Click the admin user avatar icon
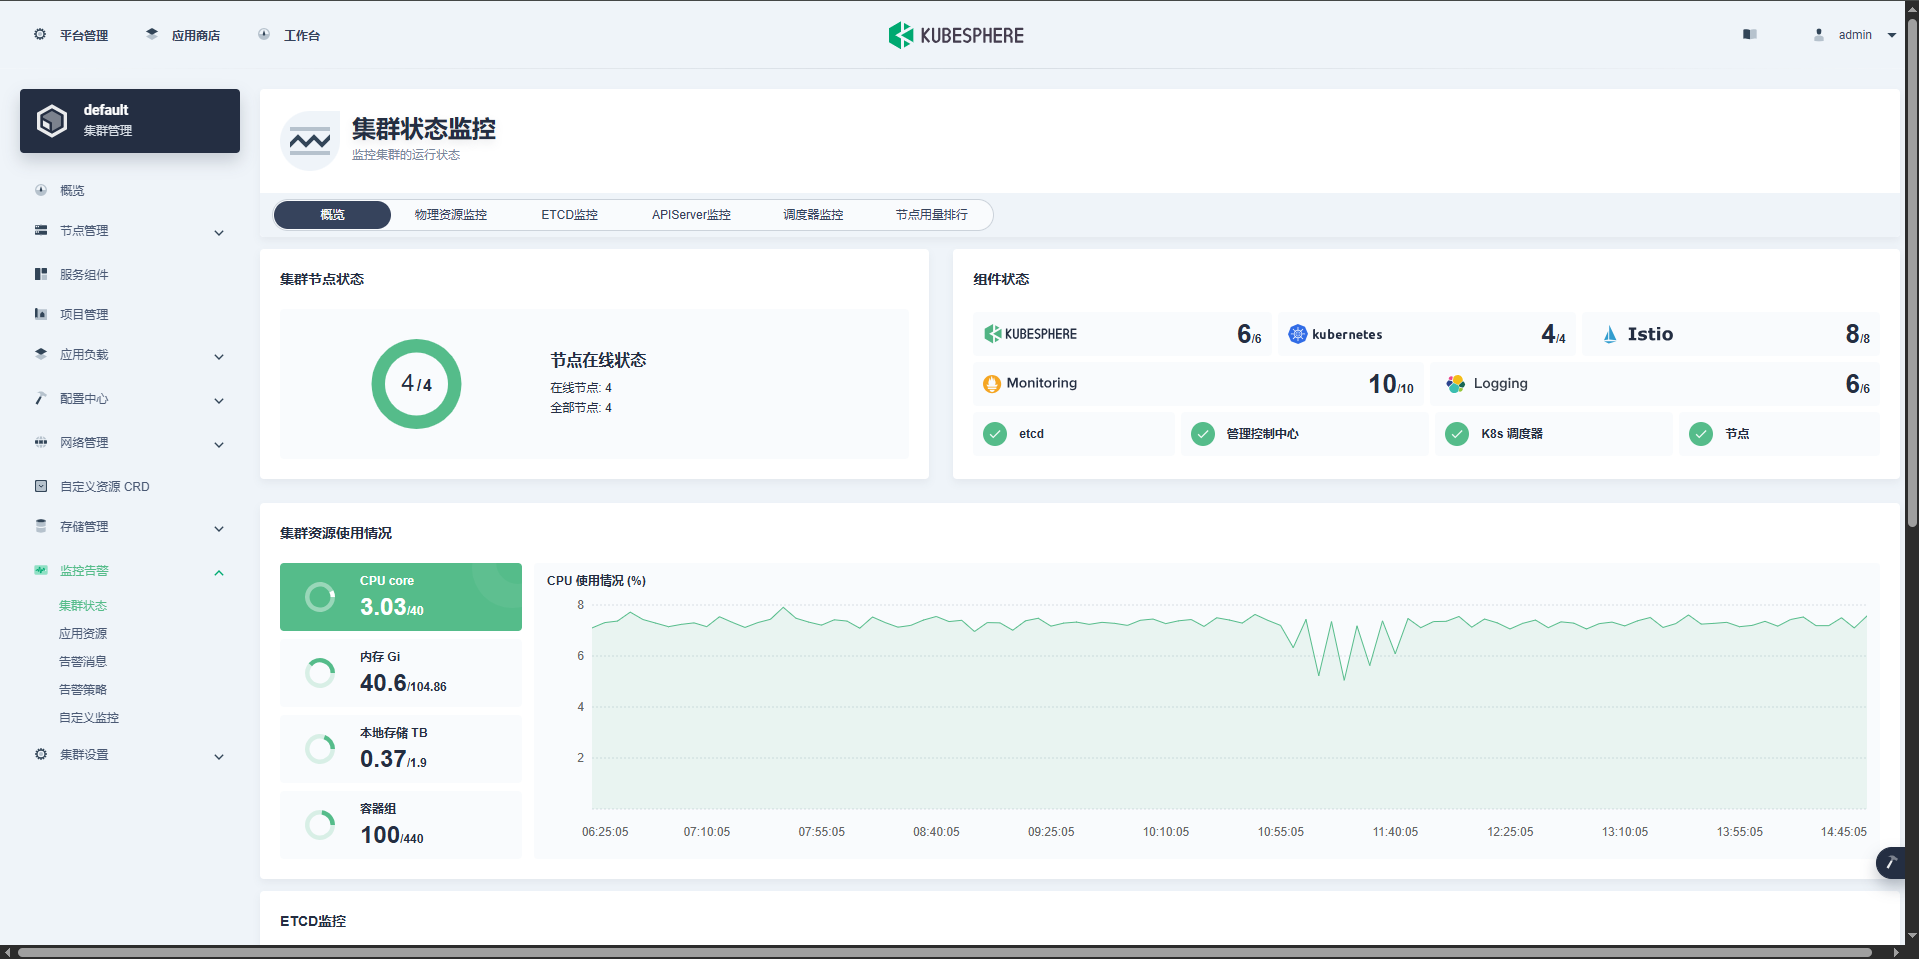1919x959 pixels. pyautogui.click(x=1819, y=34)
